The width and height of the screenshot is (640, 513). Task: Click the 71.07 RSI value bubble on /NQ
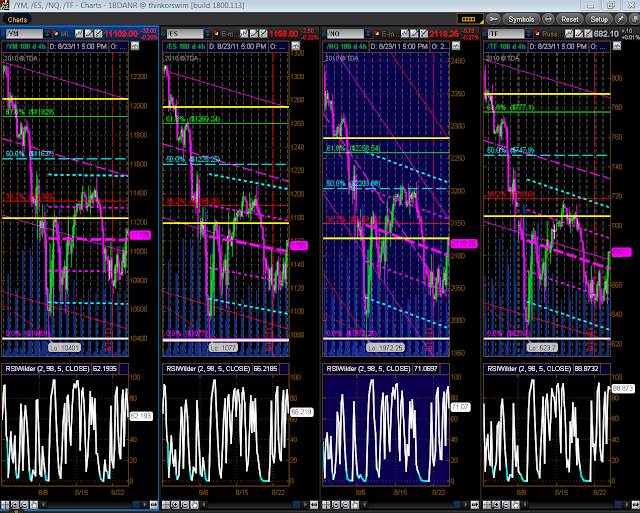tap(460, 407)
